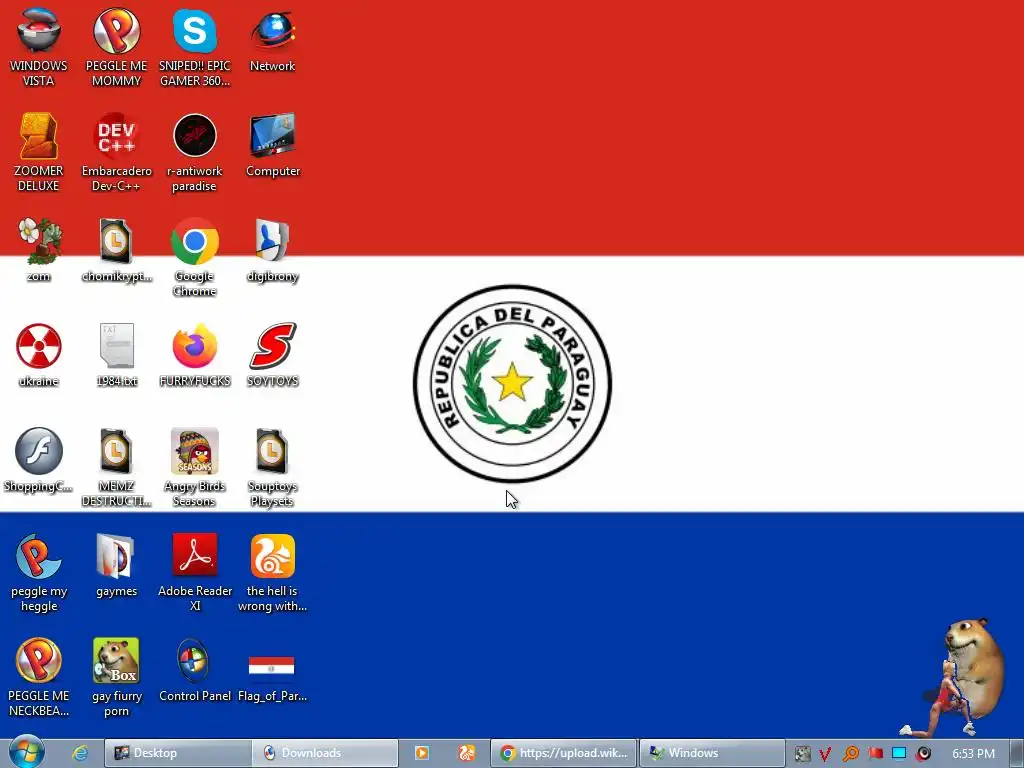This screenshot has width=1024, height=768.
Task: Switch to the Desktop taskbar window
Action: [178, 753]
